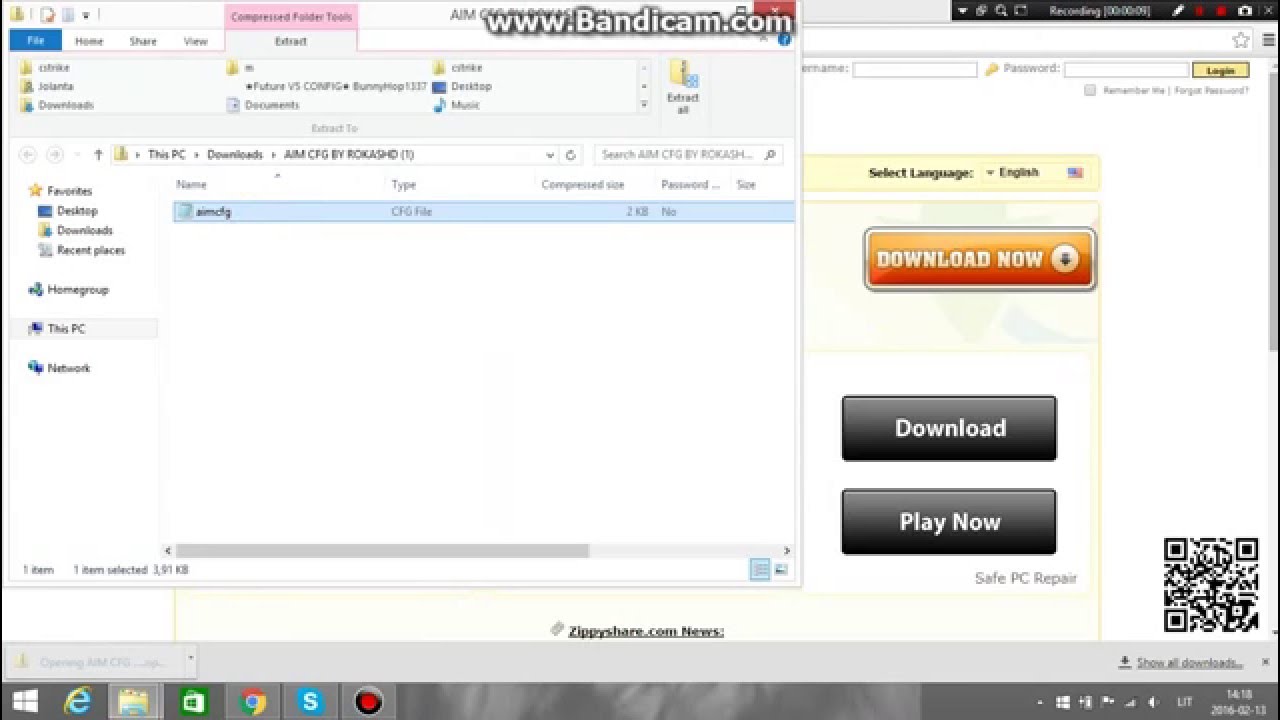Image resolution: width=1280 pixels, height=720 pixels.
Task: Open the recent locations dropdown arrow
Action: (76, 155)
